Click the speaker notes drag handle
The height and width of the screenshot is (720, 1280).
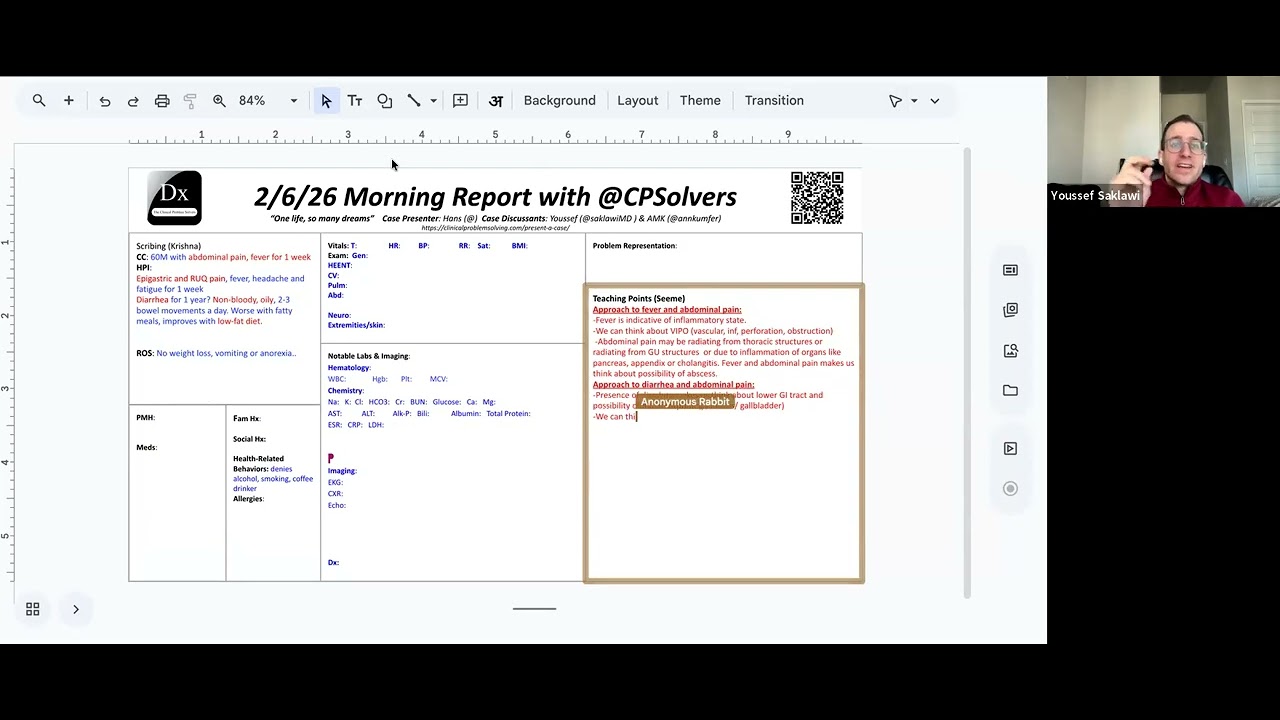[534, 608]
